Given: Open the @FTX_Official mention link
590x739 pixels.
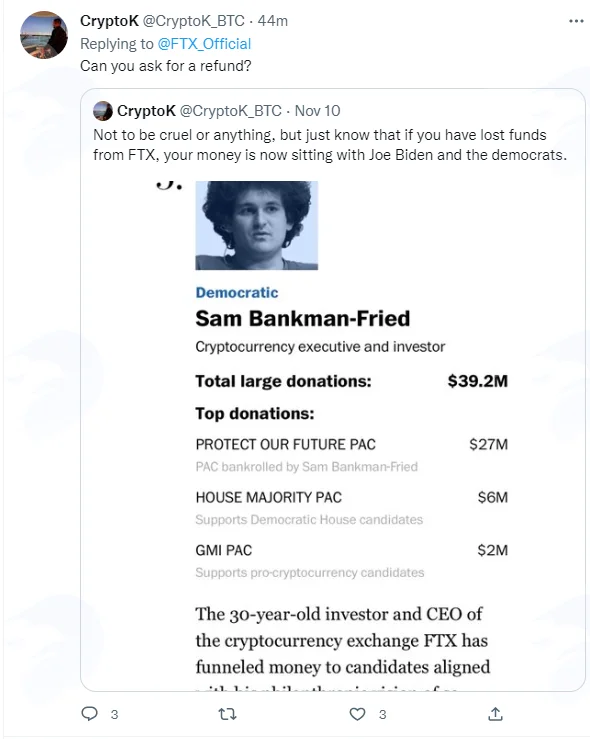Looking at the screenshot, I should coord(204,44).
